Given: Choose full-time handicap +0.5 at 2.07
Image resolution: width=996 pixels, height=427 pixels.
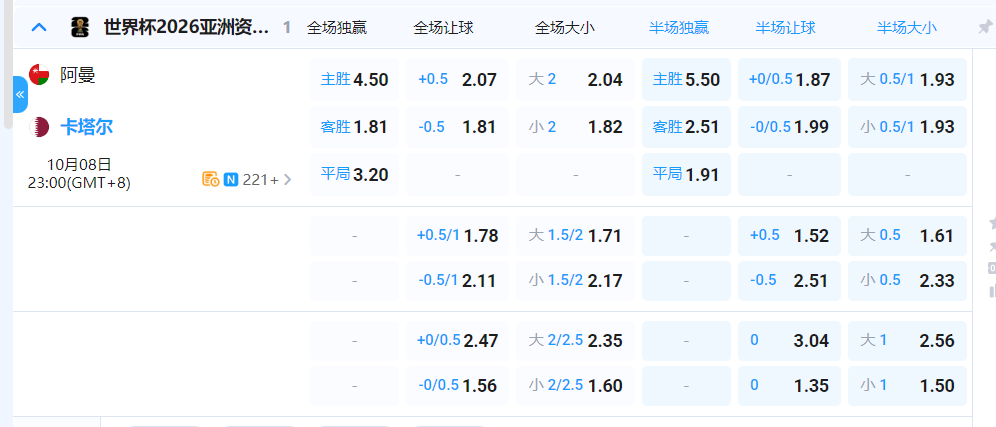Looking at the screenshot, I should point(457,80).
